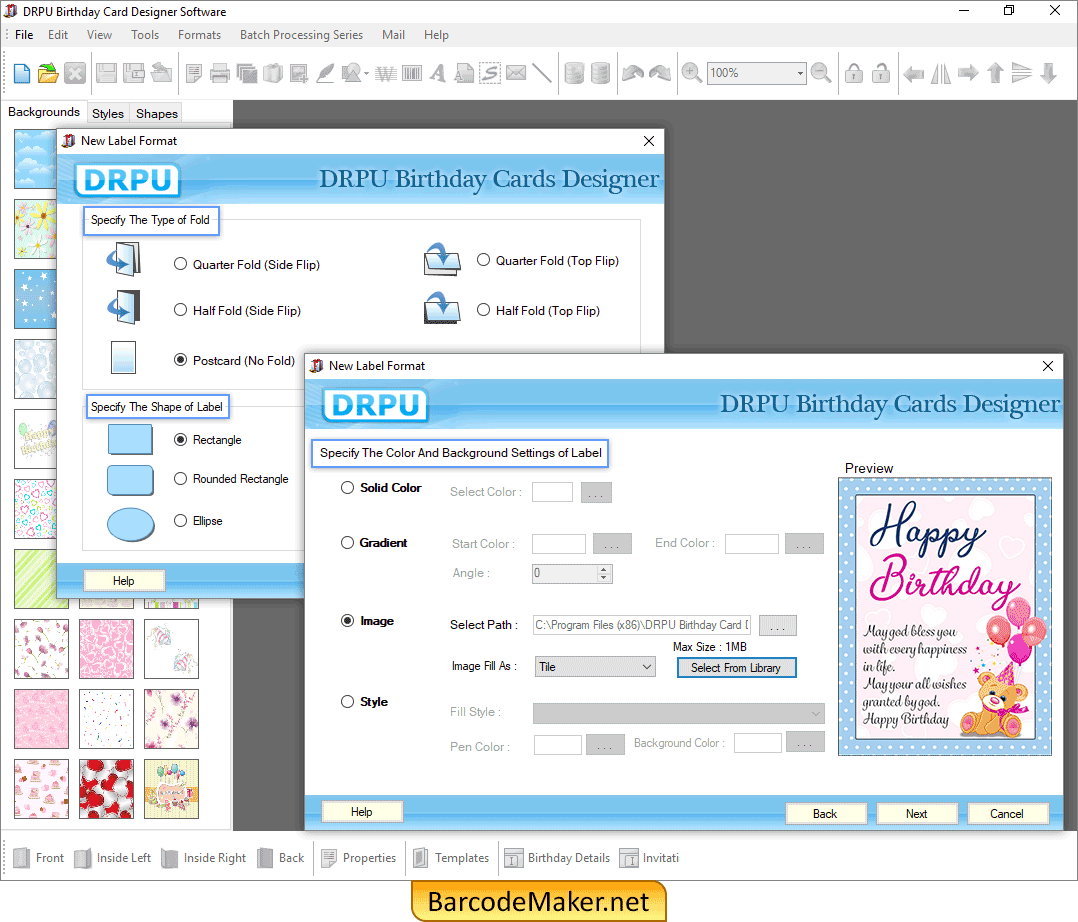Open the Templates bottom tab
Image resolution: width=1078 pixels, height=922 pixels.
[452, 858]
